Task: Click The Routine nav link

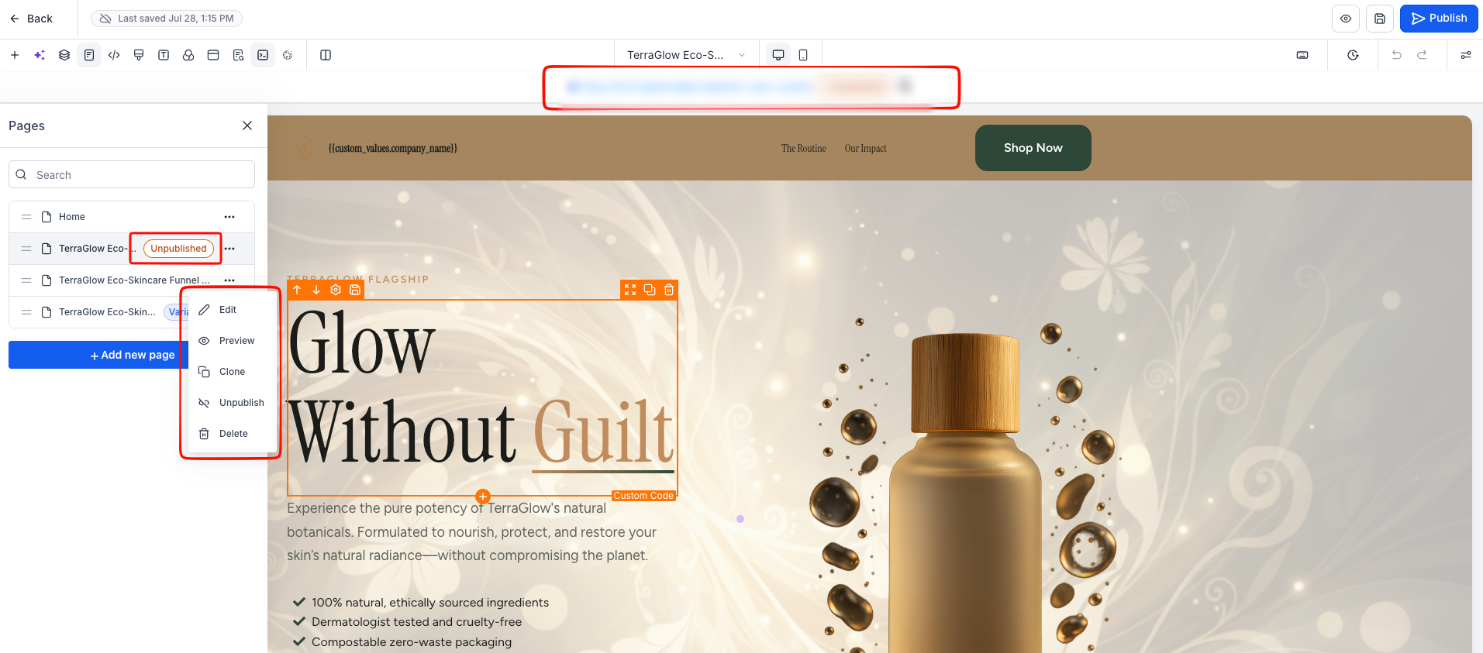Action: [804, 148]
